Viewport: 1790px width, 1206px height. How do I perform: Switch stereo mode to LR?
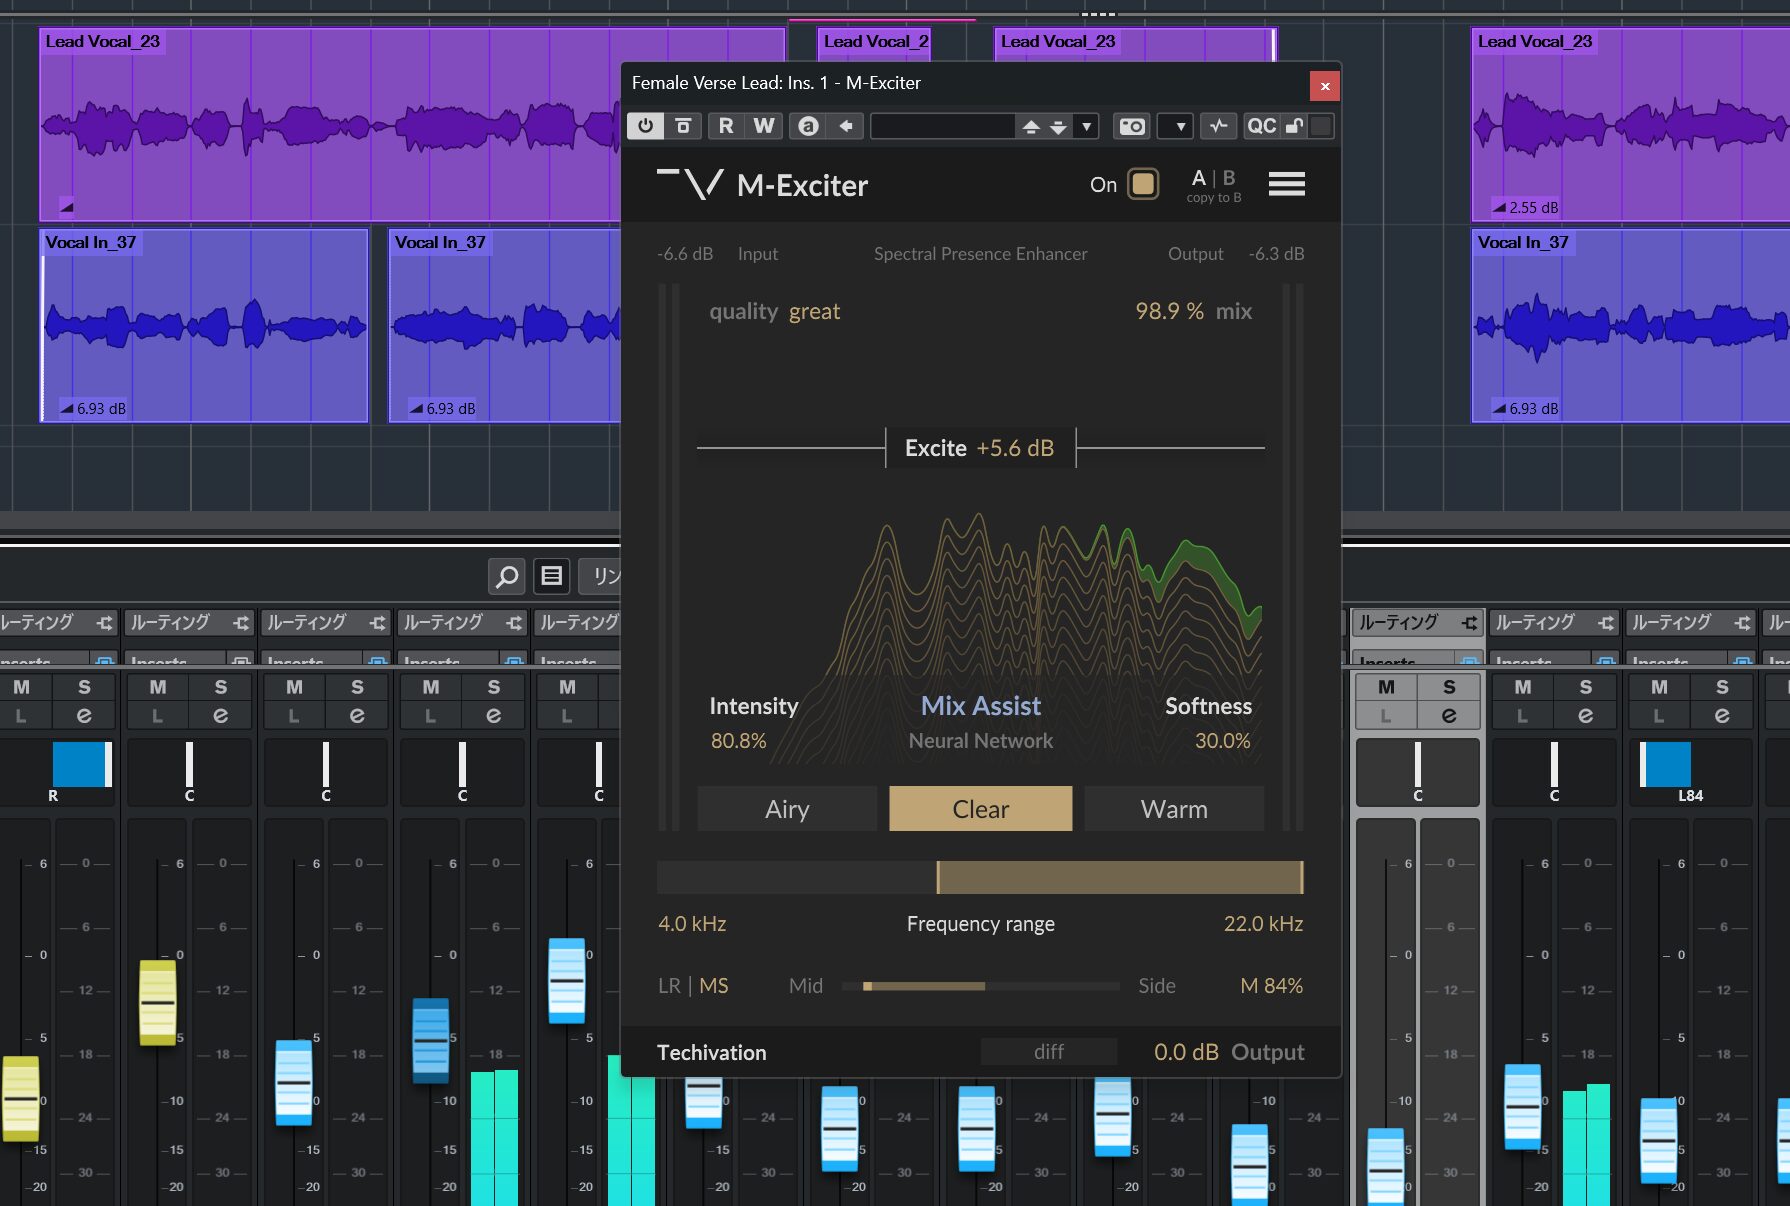pyautogui.click(x=669, y=986)
